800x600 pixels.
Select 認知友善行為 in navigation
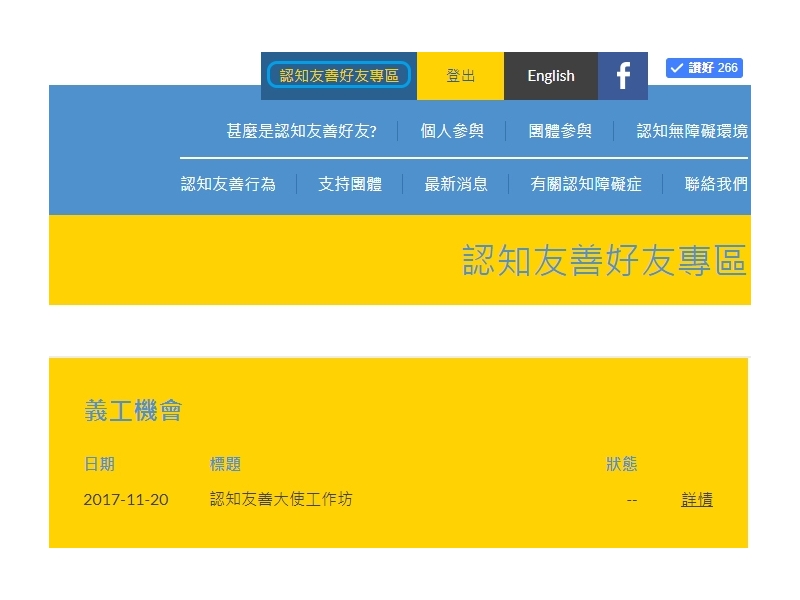point(228,184)
